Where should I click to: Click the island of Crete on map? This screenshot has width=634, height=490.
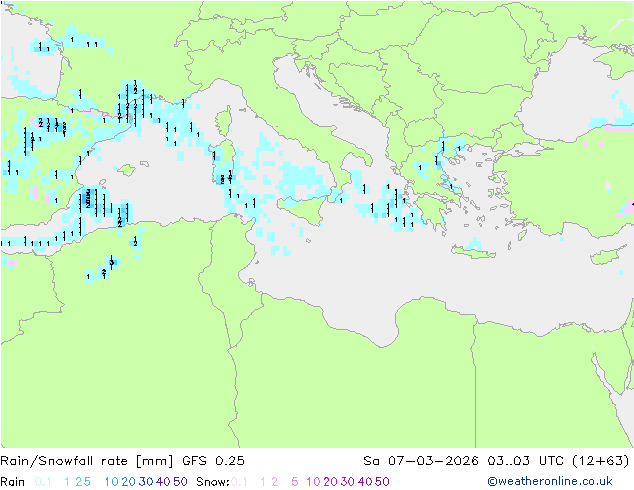(474, 252)
